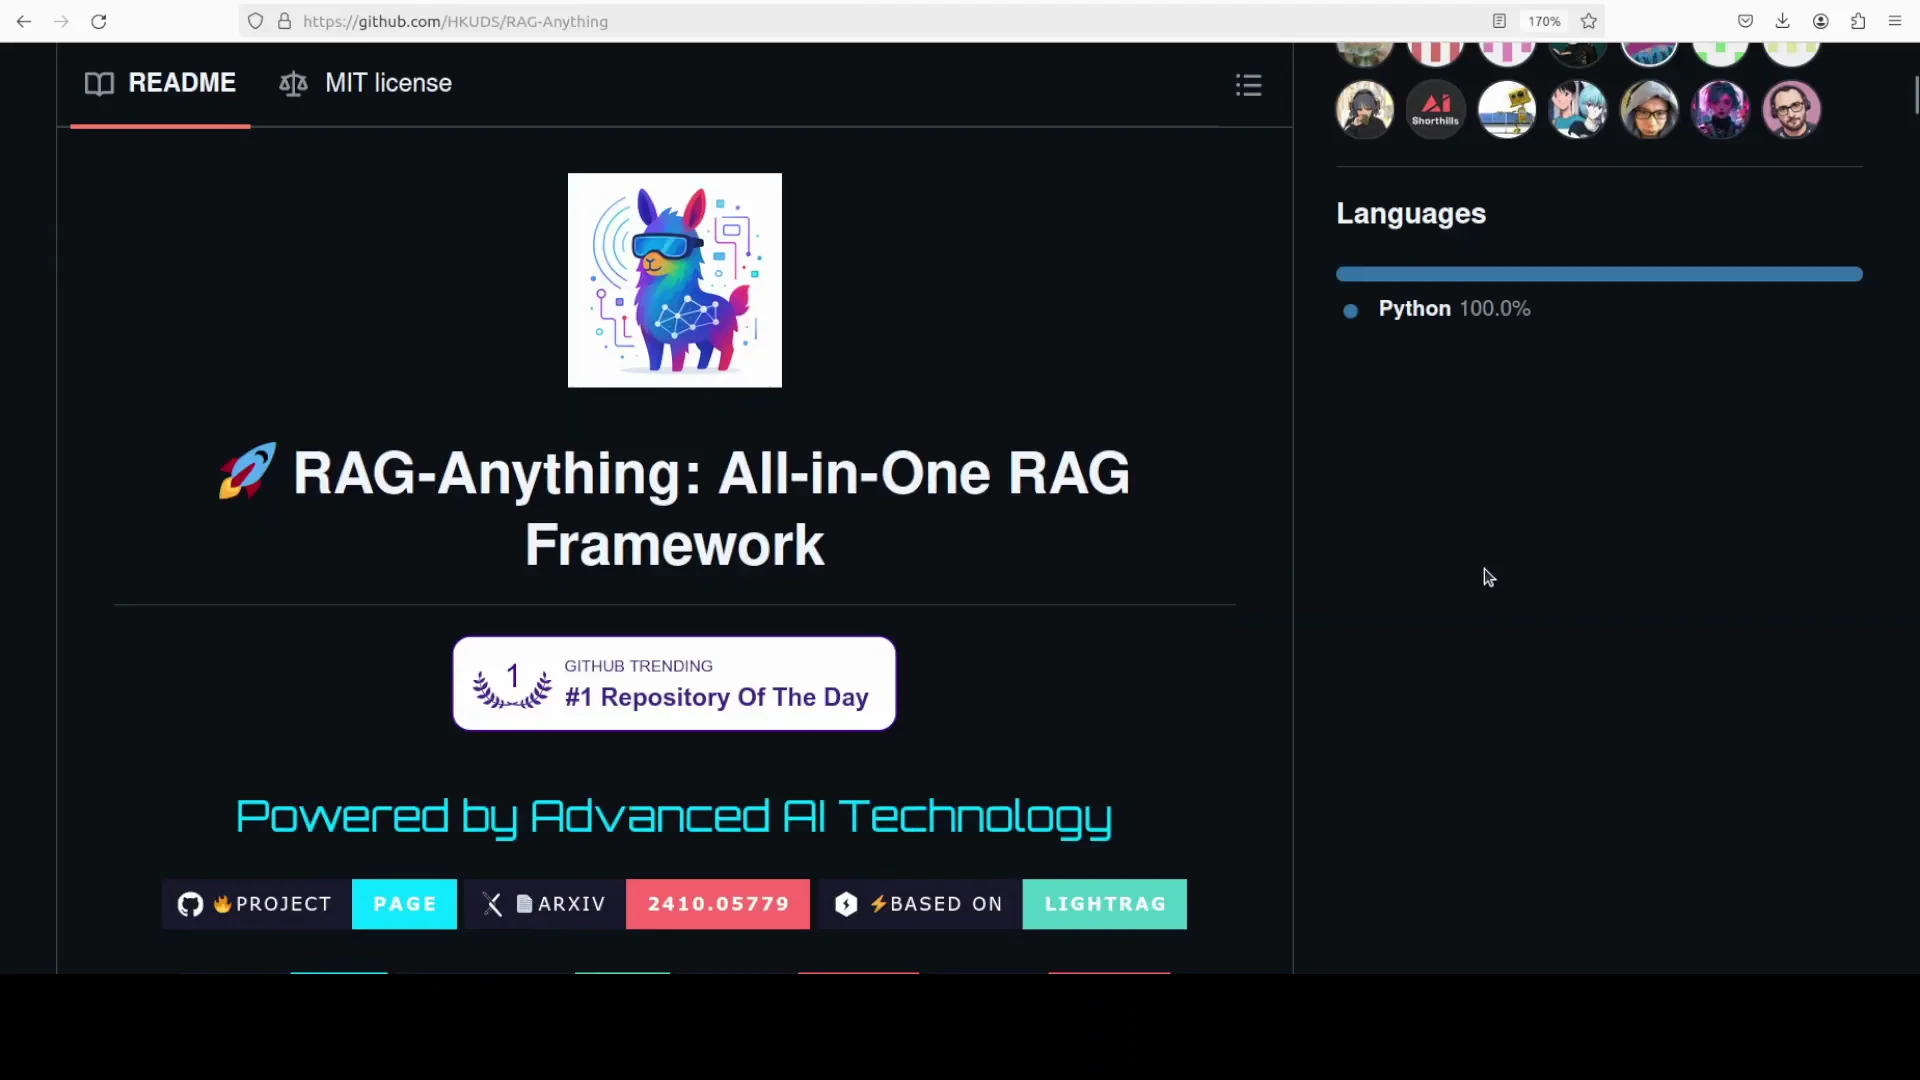Click the Python color bullet under Languages

tap(1351, 311)
